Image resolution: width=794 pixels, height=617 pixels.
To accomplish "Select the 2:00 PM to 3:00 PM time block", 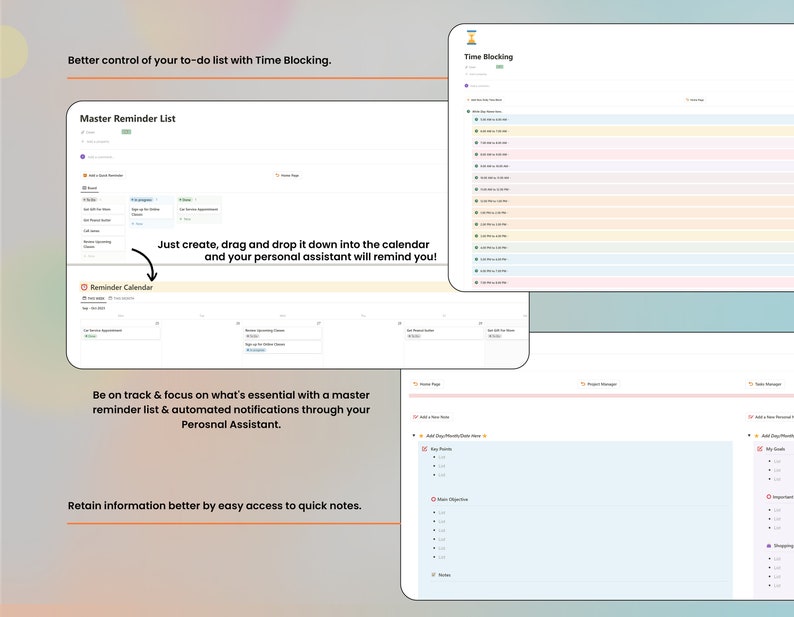I will click(x=633, y=224).
